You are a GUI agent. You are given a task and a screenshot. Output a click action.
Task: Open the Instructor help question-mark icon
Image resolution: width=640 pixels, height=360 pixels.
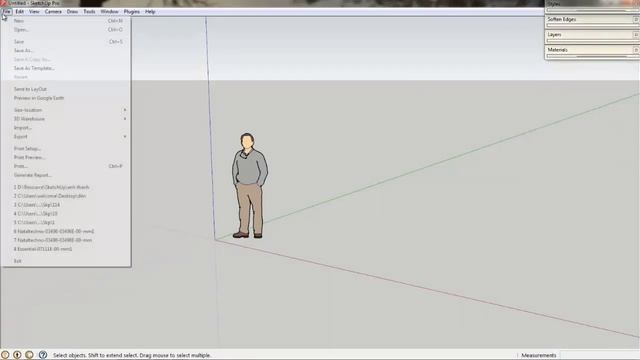43,355
